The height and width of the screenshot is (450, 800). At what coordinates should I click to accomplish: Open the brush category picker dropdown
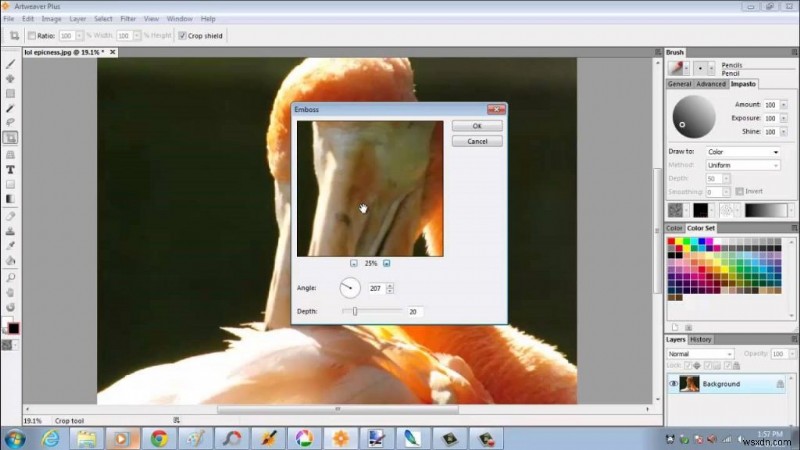(x=686, y=68)
